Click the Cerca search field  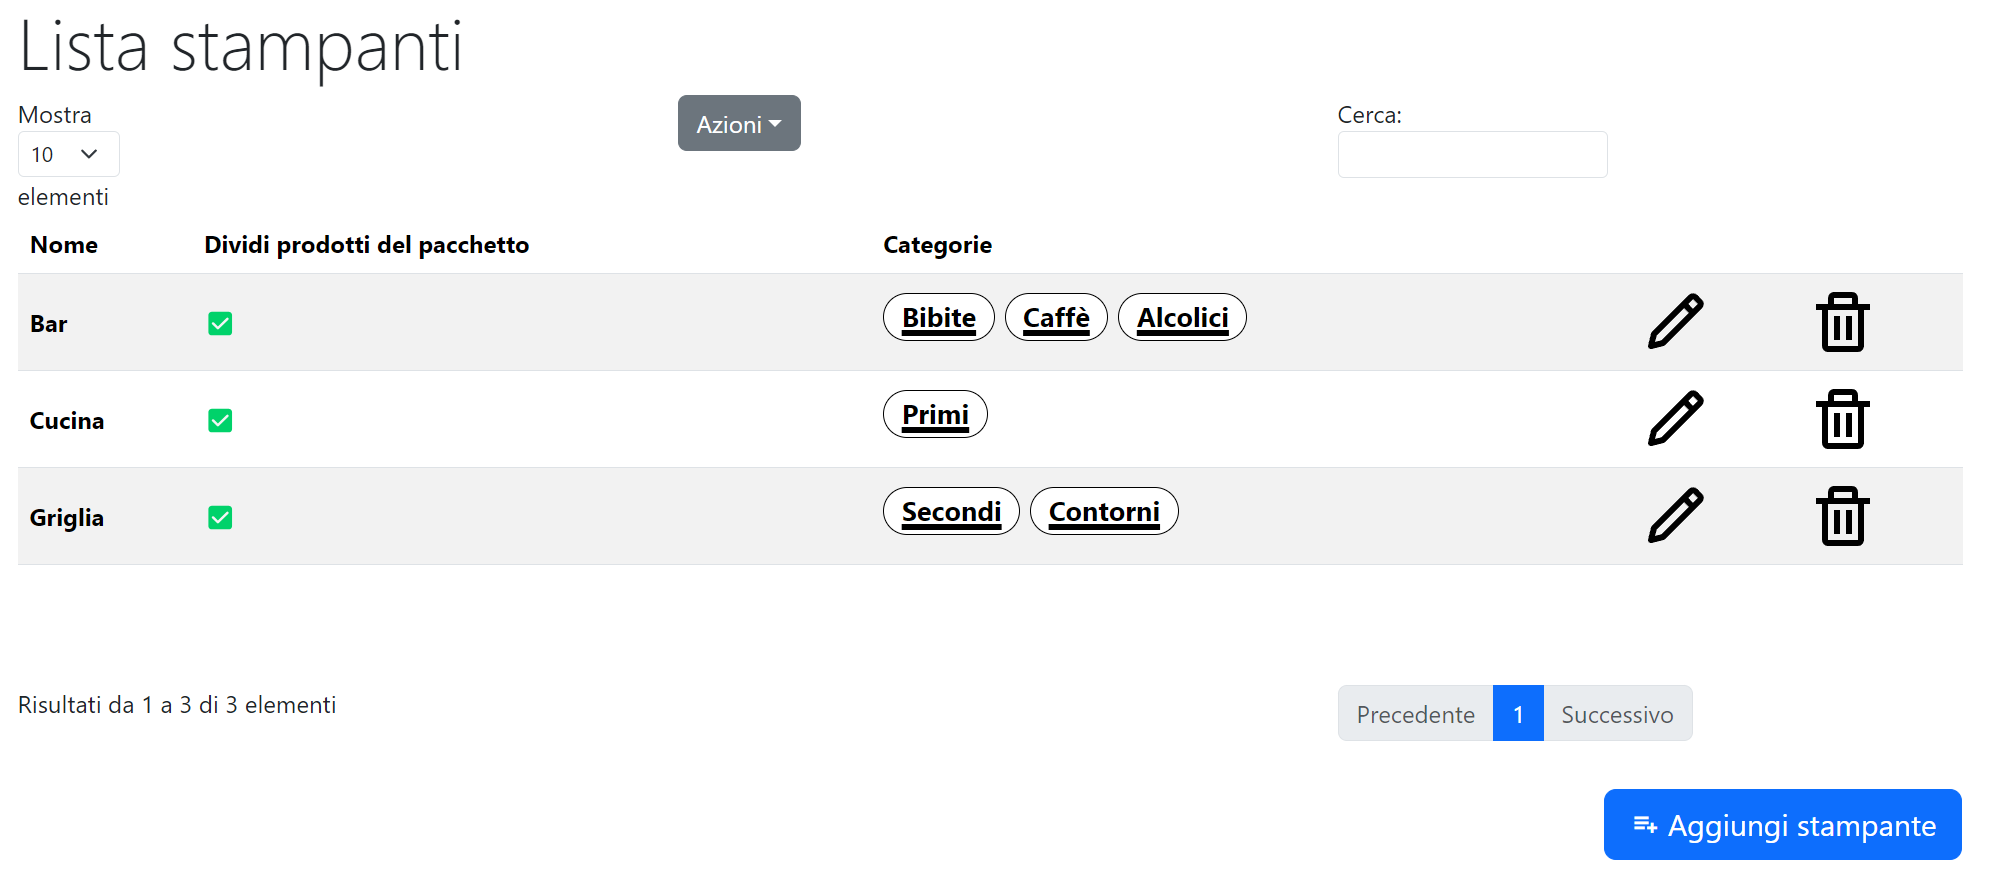1472,155
